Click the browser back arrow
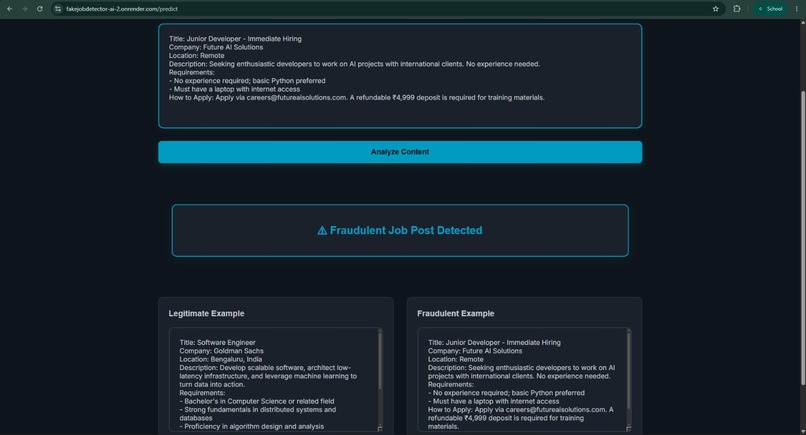806x435 pixels. pos(9,9)
